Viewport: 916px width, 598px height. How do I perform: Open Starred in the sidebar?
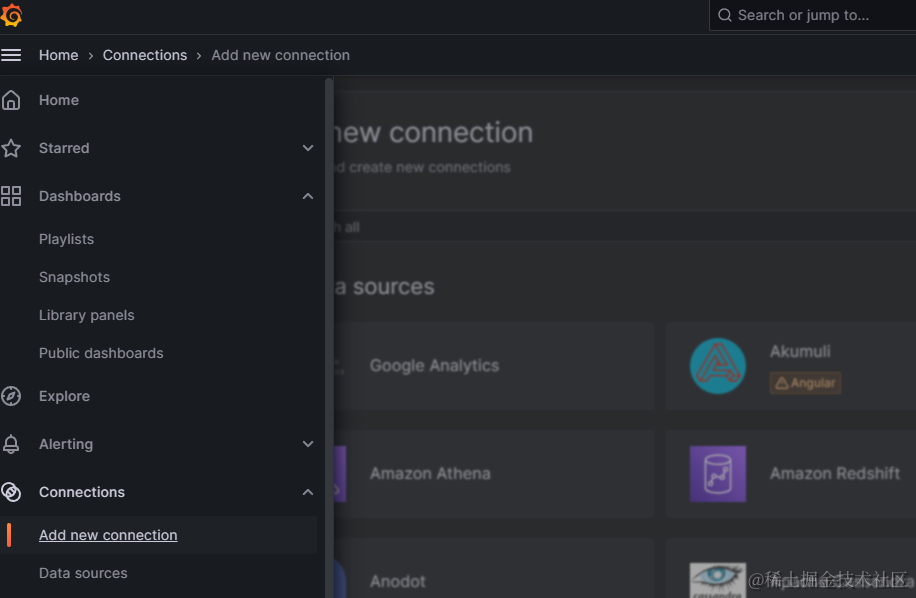pyautogui.click(x=64, y=148)
